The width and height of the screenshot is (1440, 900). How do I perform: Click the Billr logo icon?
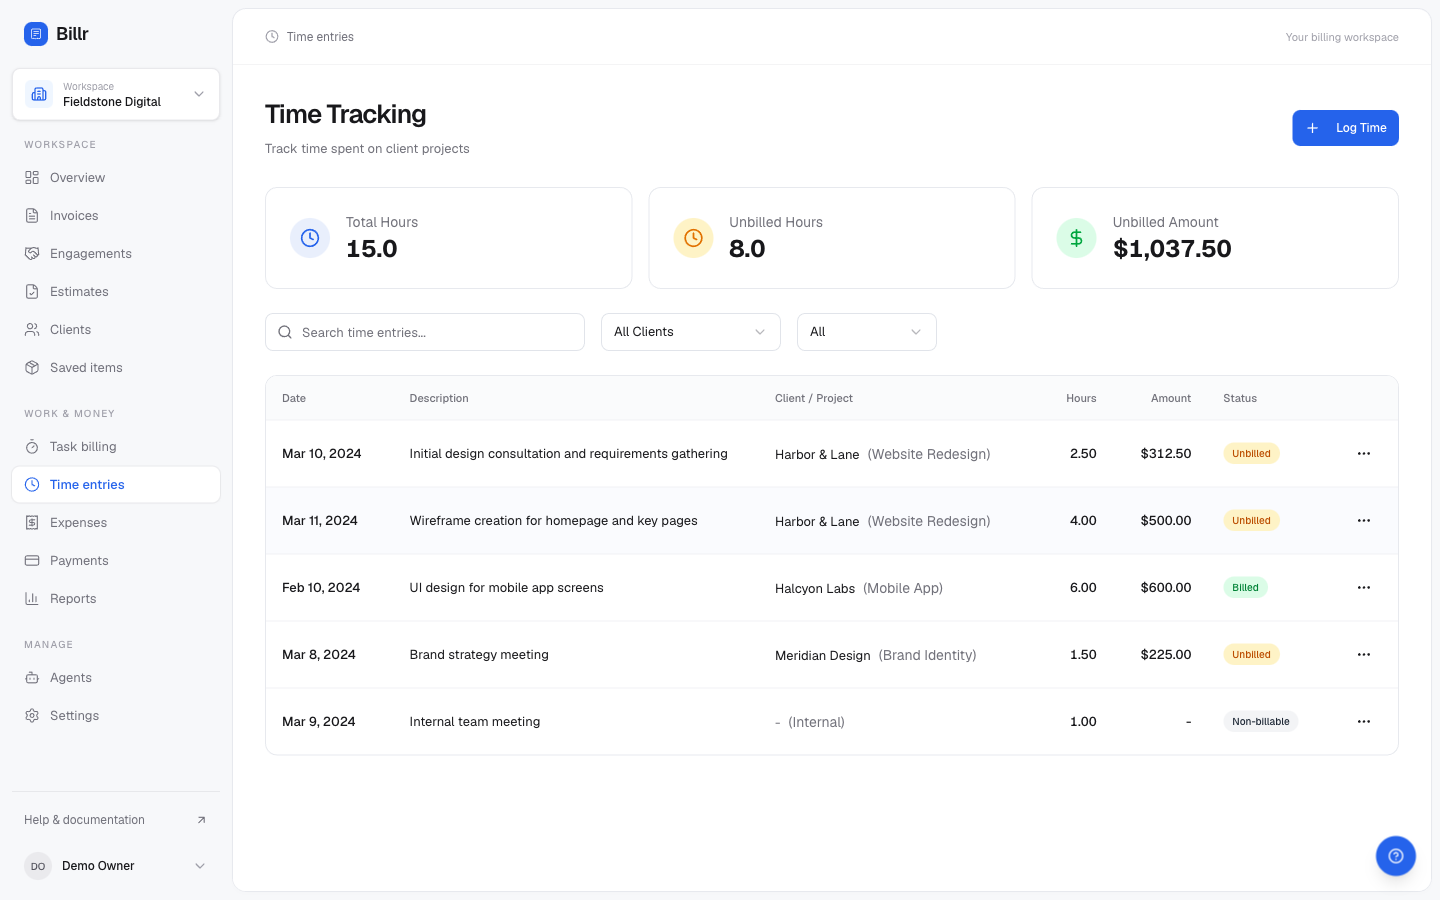(x=36, y=34)
